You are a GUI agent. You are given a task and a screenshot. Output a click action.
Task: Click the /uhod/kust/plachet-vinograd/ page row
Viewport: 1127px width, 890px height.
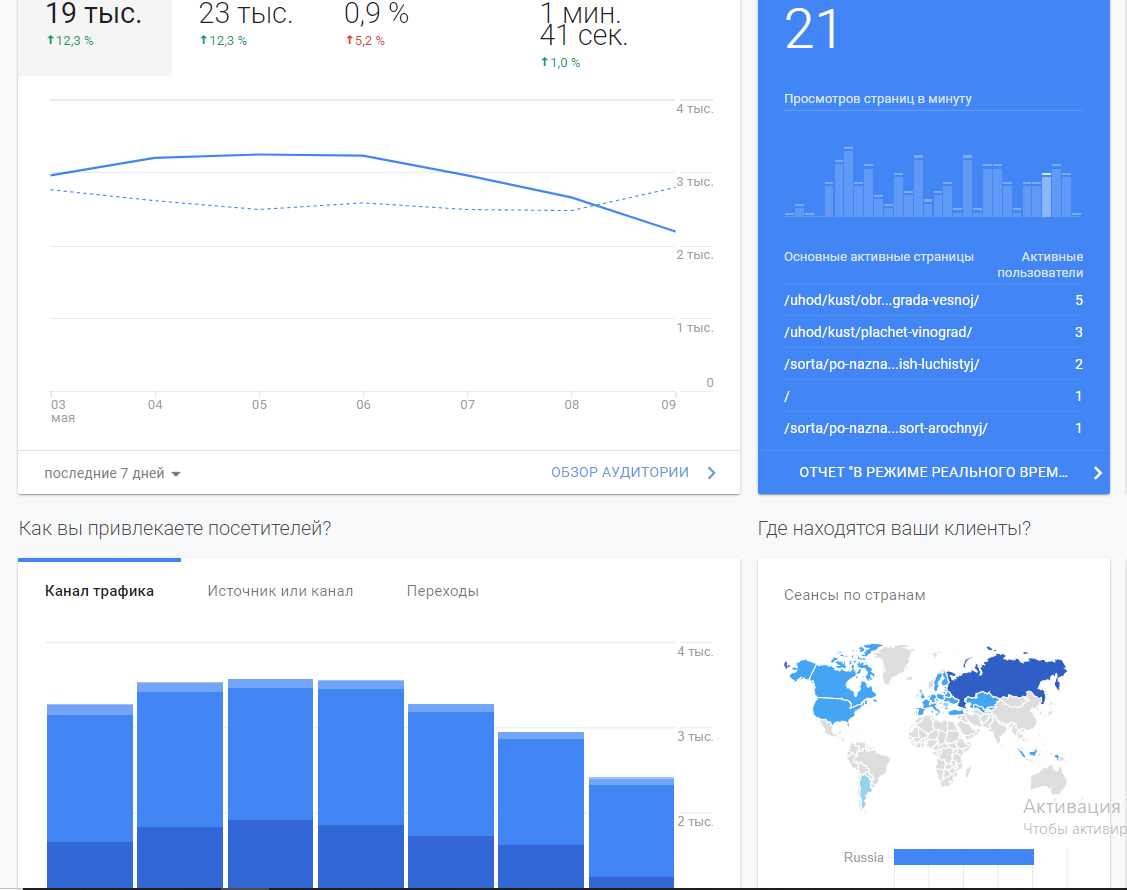pos(933,332)
